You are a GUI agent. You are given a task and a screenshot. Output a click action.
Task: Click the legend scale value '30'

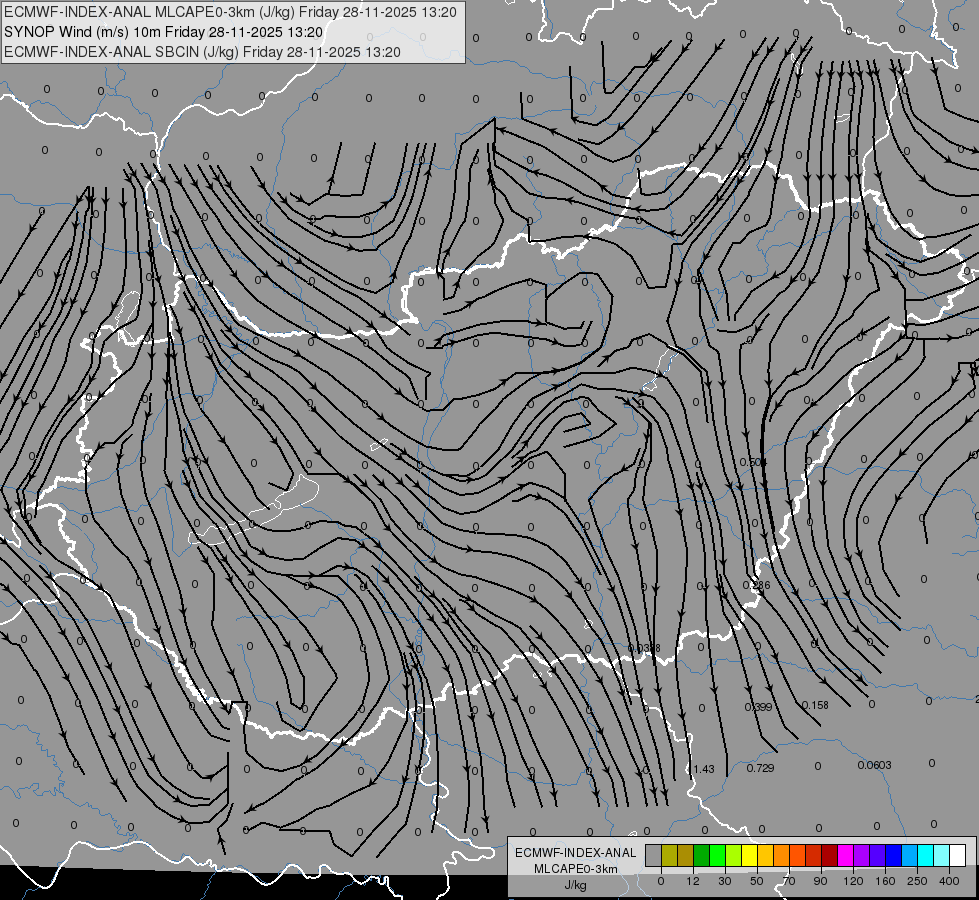coord(725,881)
